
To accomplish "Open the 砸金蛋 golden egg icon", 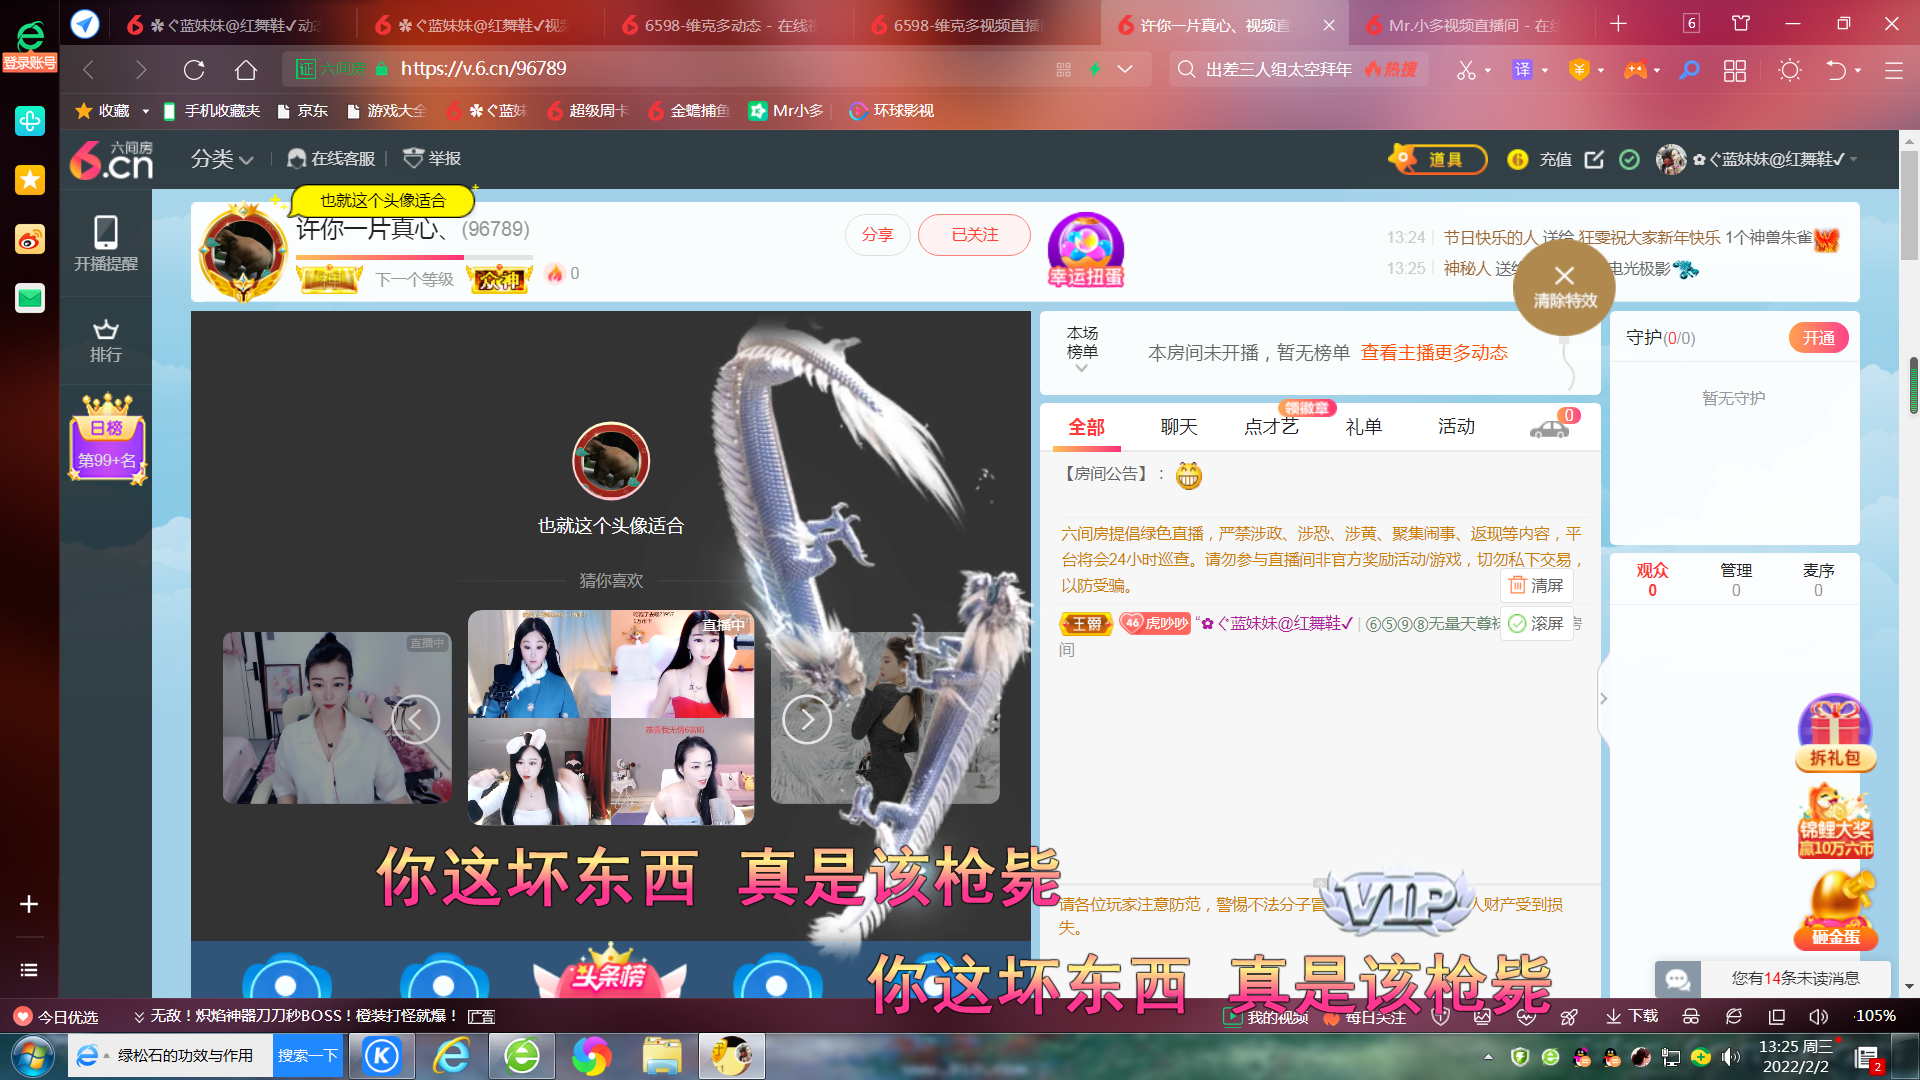I will pyautogui.click(x=1835, y=909).
